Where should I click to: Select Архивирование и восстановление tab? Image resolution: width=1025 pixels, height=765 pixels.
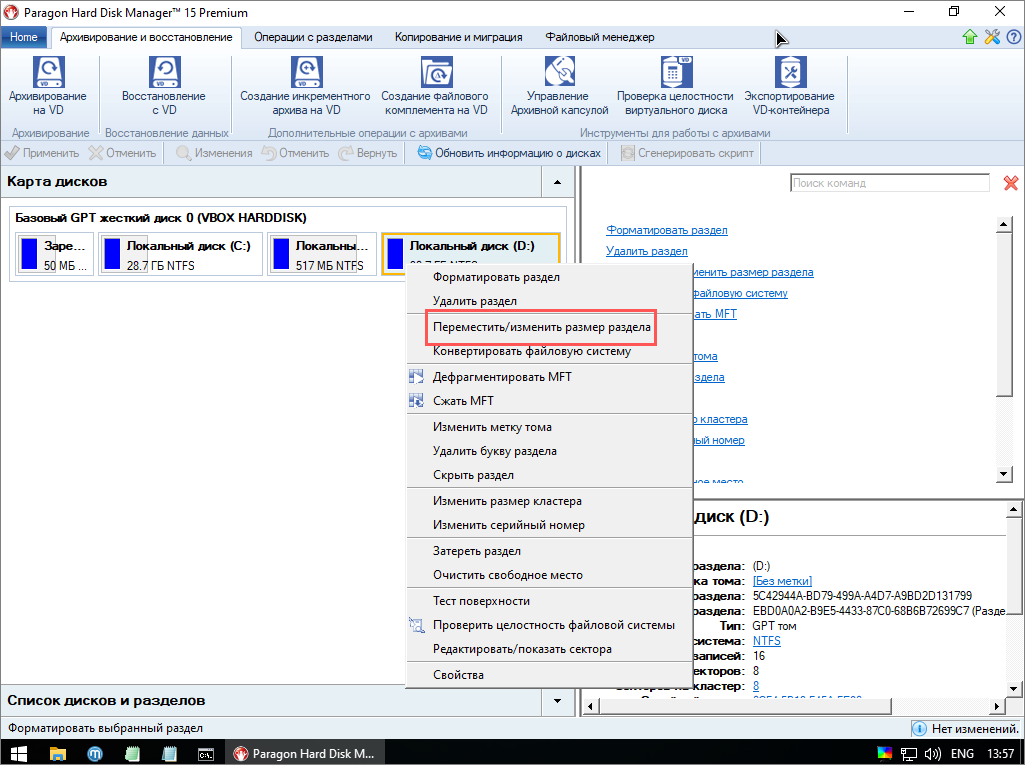146,37
